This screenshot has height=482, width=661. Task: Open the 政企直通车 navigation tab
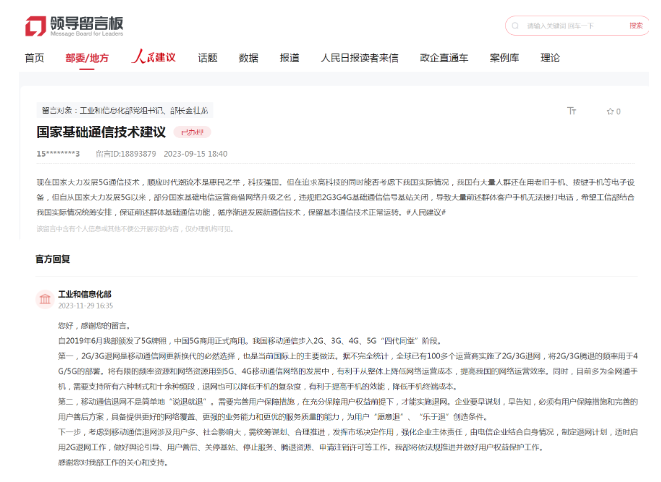[x=443, y=58]
